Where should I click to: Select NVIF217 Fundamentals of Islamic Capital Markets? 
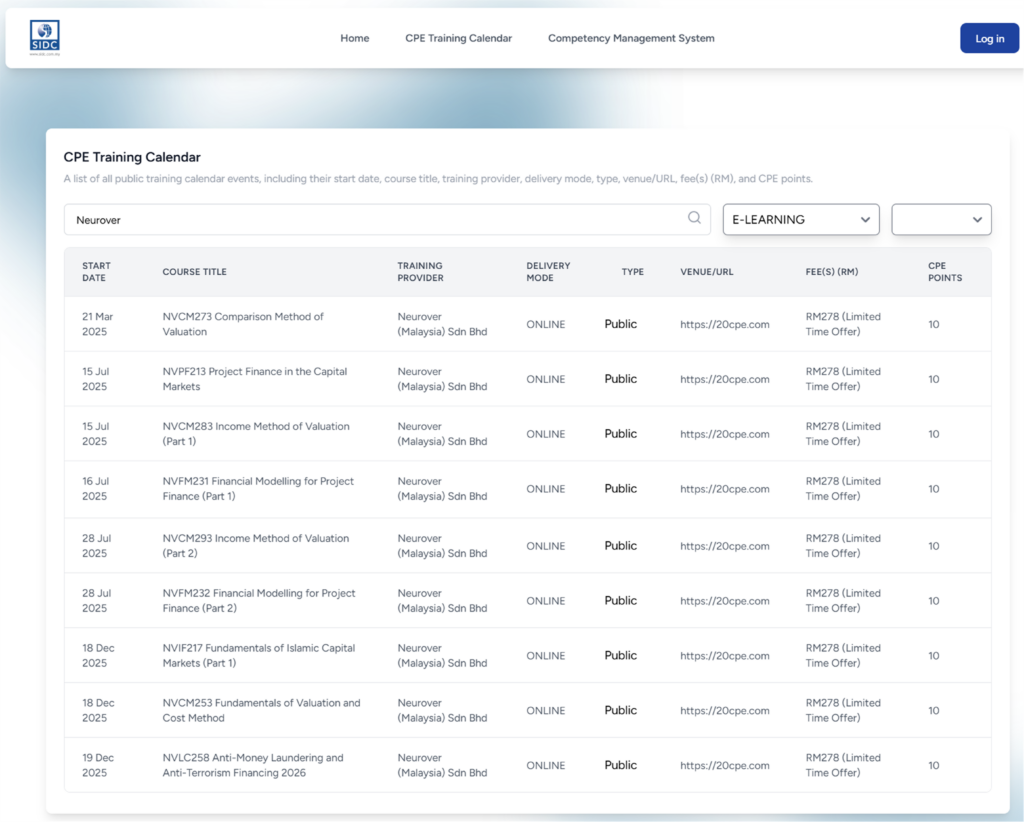[x=258, y=656]
